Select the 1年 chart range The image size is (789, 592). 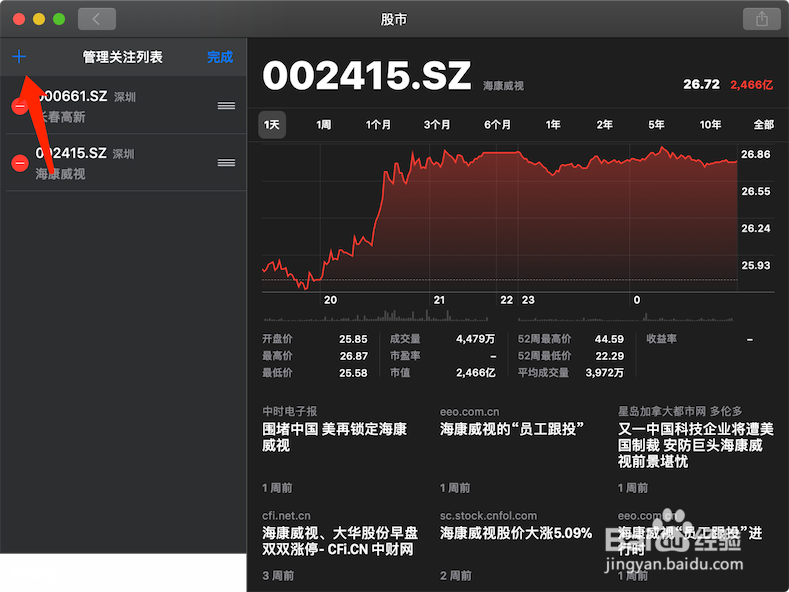(x=553, y=124)
